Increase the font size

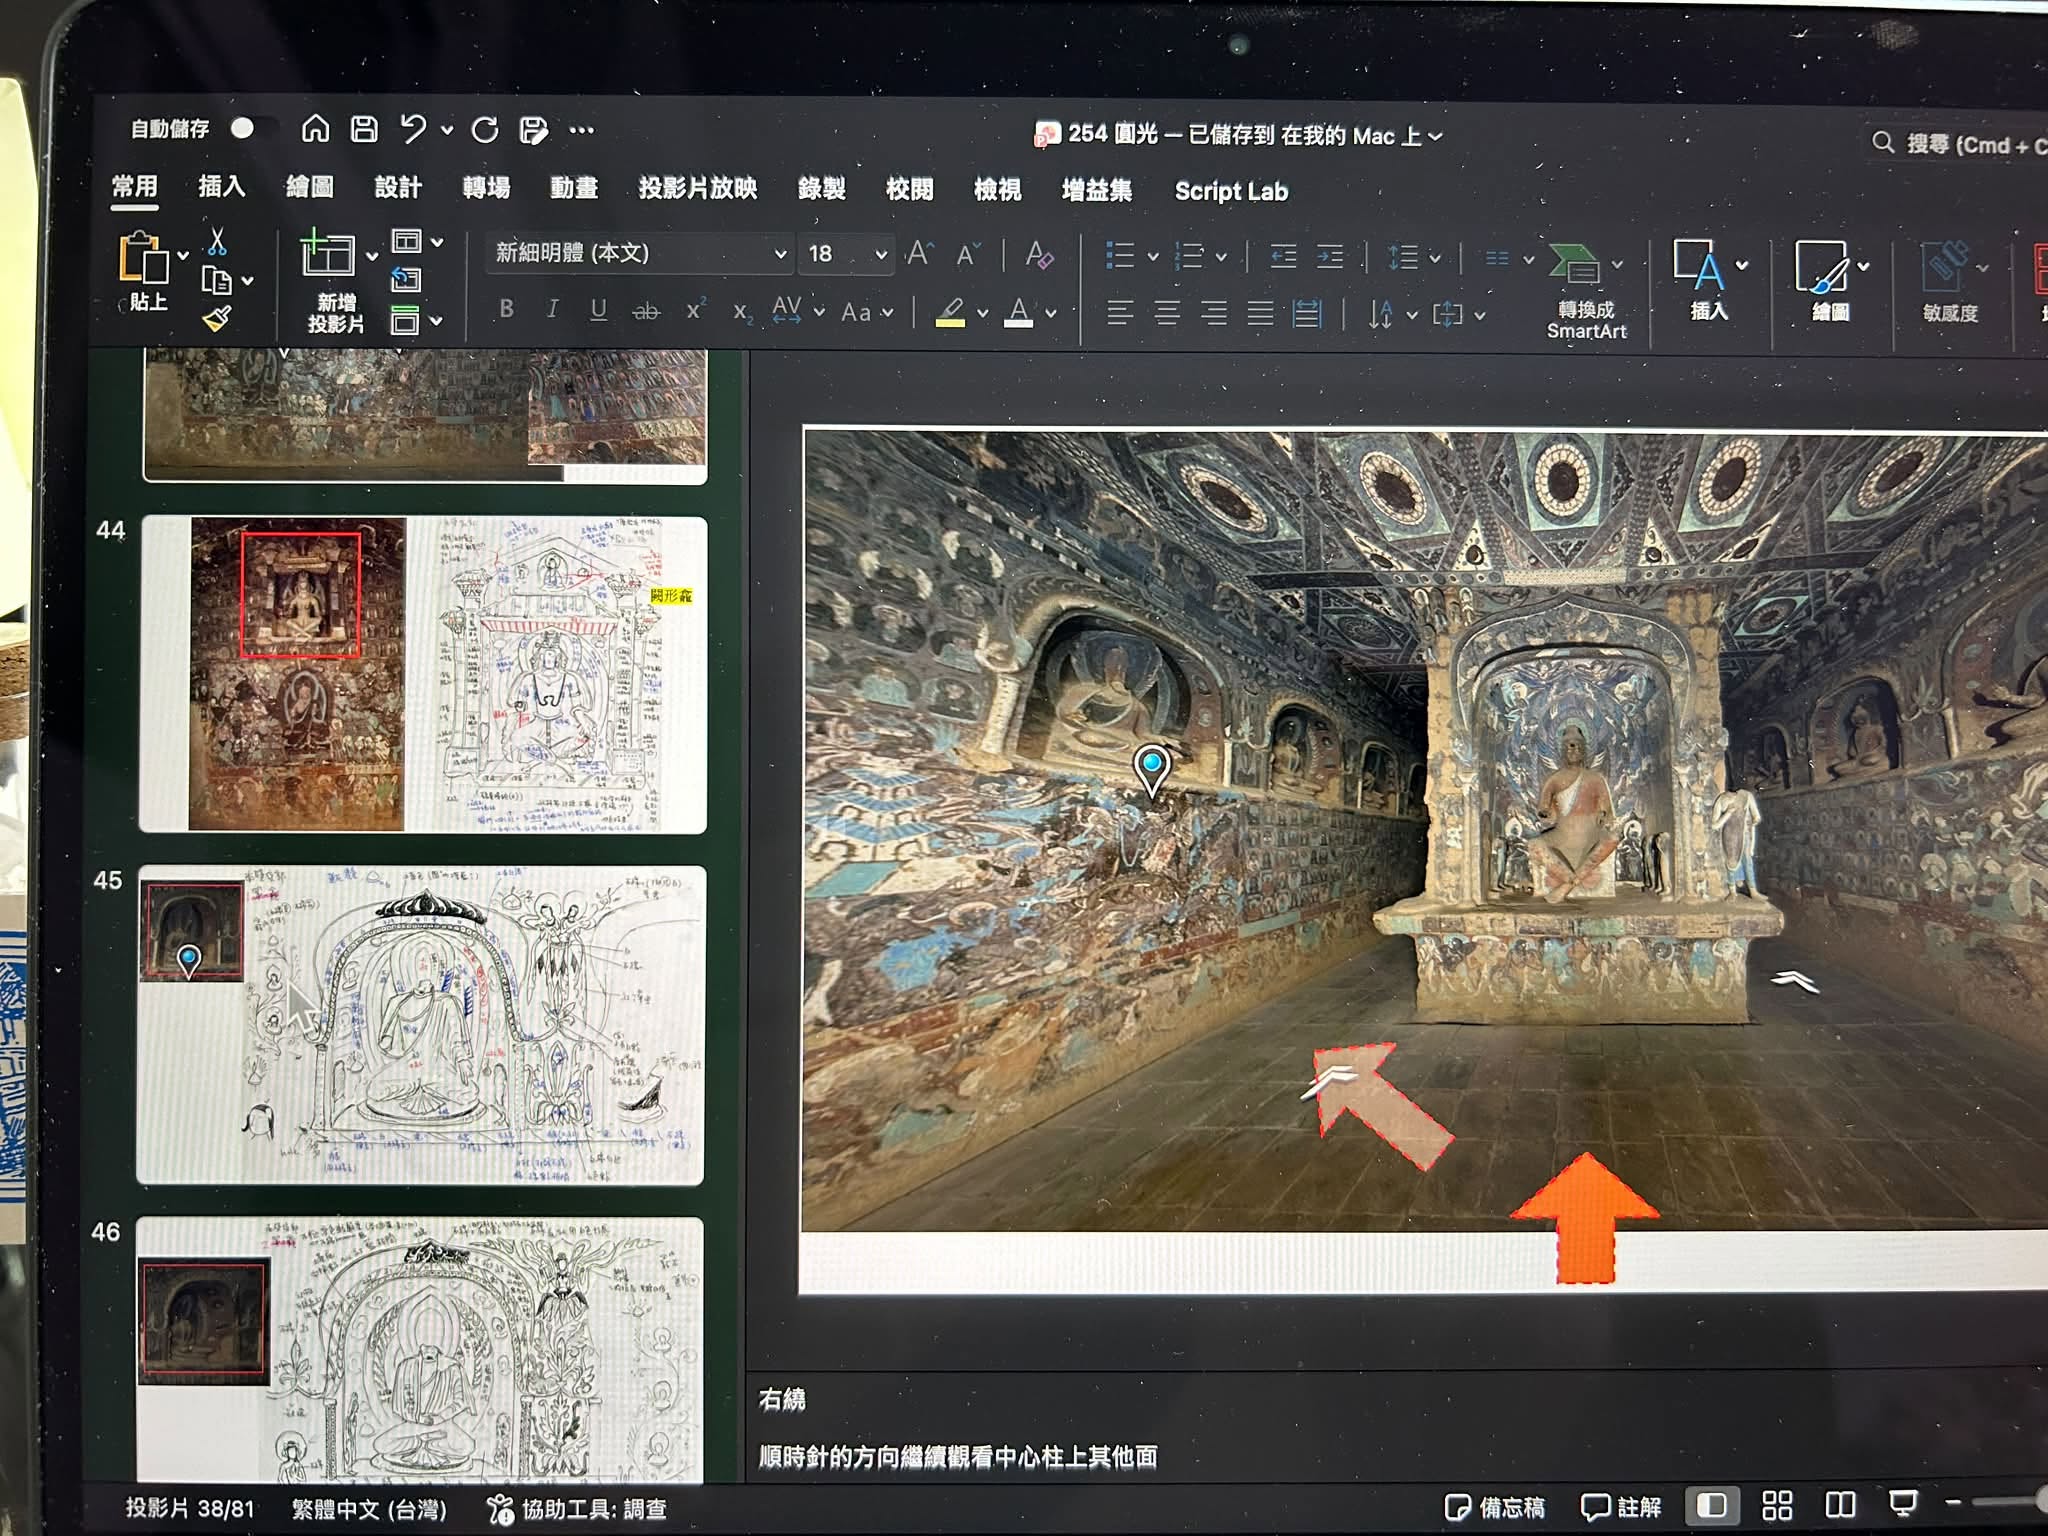pos(919,253)
